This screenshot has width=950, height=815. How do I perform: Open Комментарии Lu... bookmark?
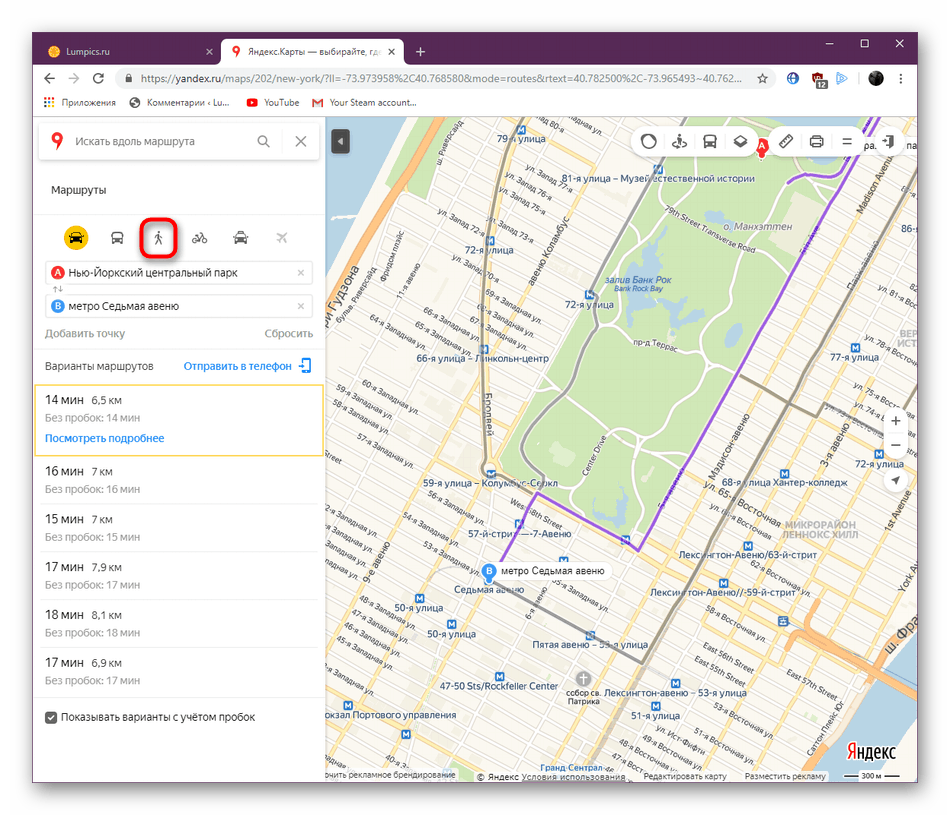[x=179, y=102]
